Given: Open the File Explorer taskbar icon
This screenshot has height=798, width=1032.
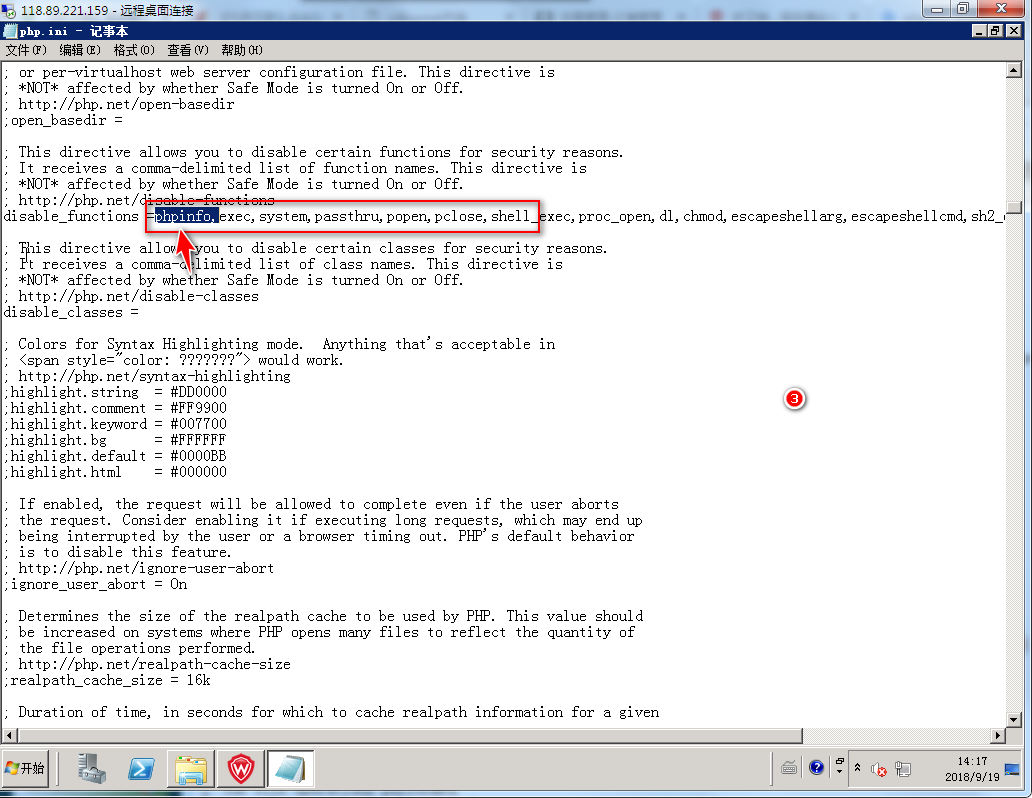Looking at the screenshot, I should (x=191, y=769).
